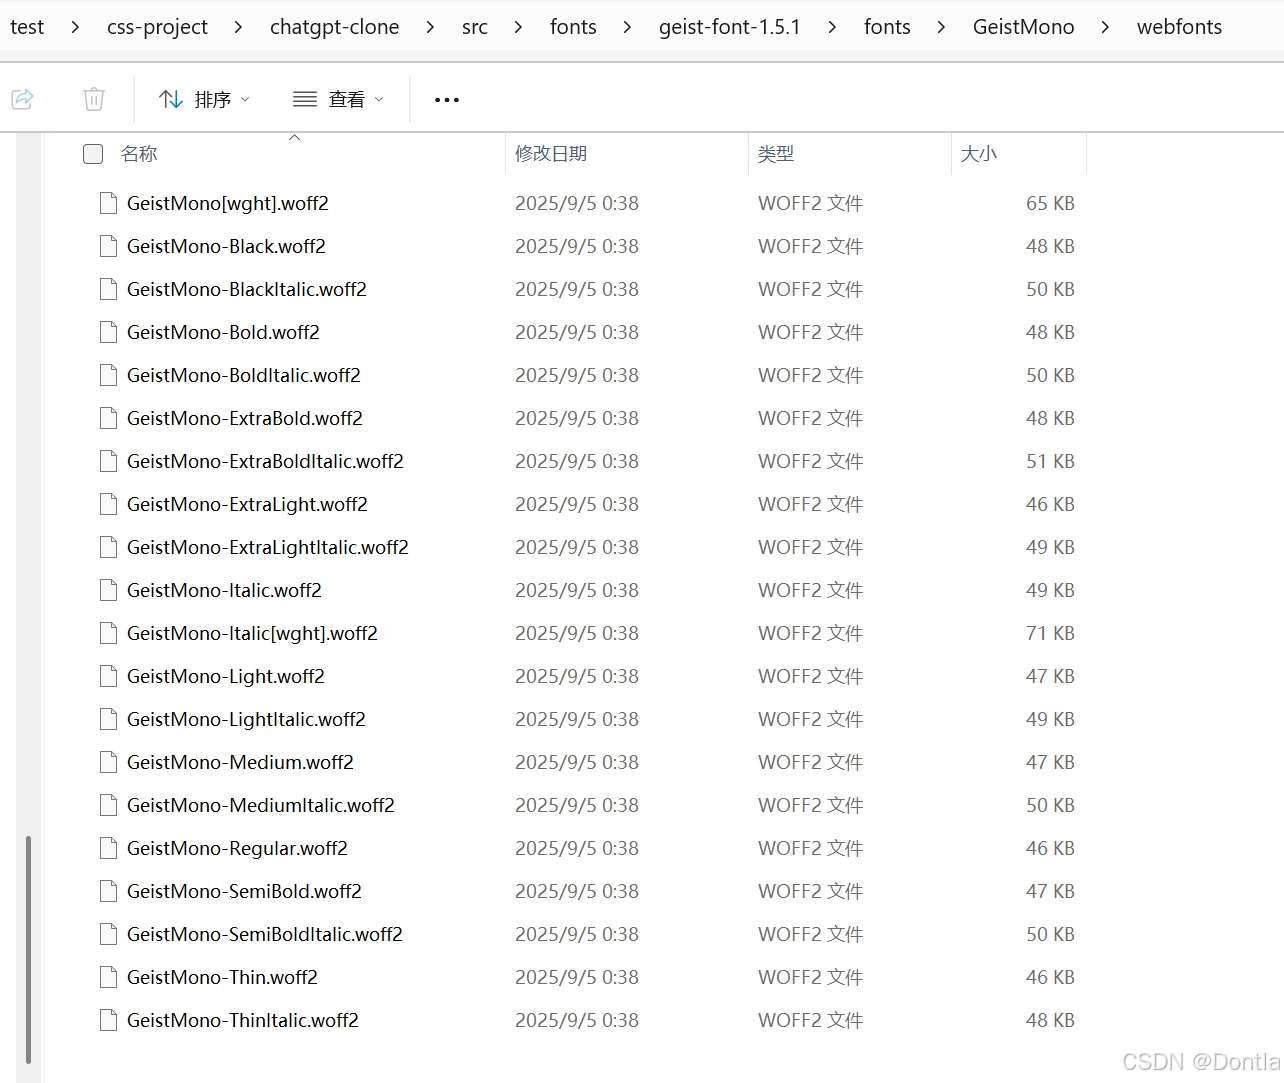Click file icon of GeistMono-ExtraLight.woff2

pos(108,504)
